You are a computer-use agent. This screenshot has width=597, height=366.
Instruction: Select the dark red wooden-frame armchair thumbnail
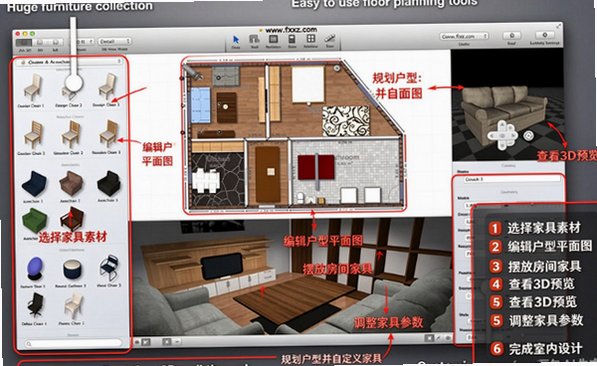coord(72,219)
